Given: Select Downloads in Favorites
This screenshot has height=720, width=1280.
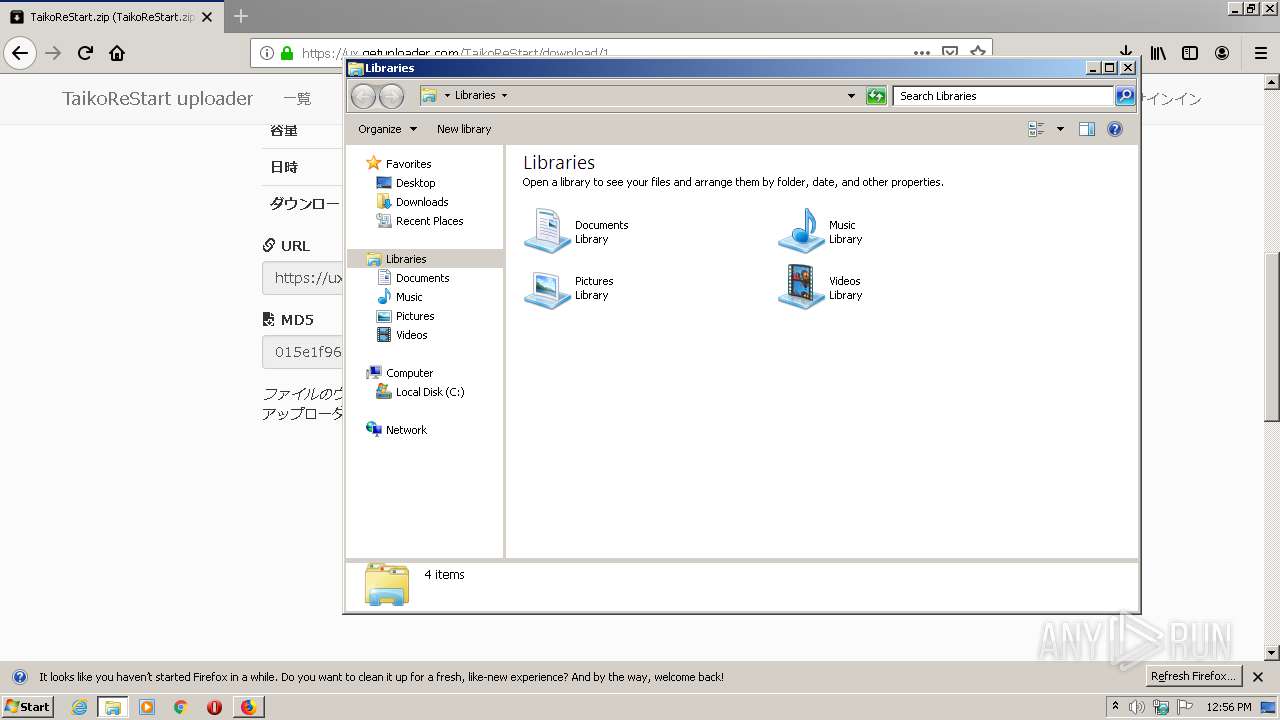Looking at the screenshot, I should point(421,202).
